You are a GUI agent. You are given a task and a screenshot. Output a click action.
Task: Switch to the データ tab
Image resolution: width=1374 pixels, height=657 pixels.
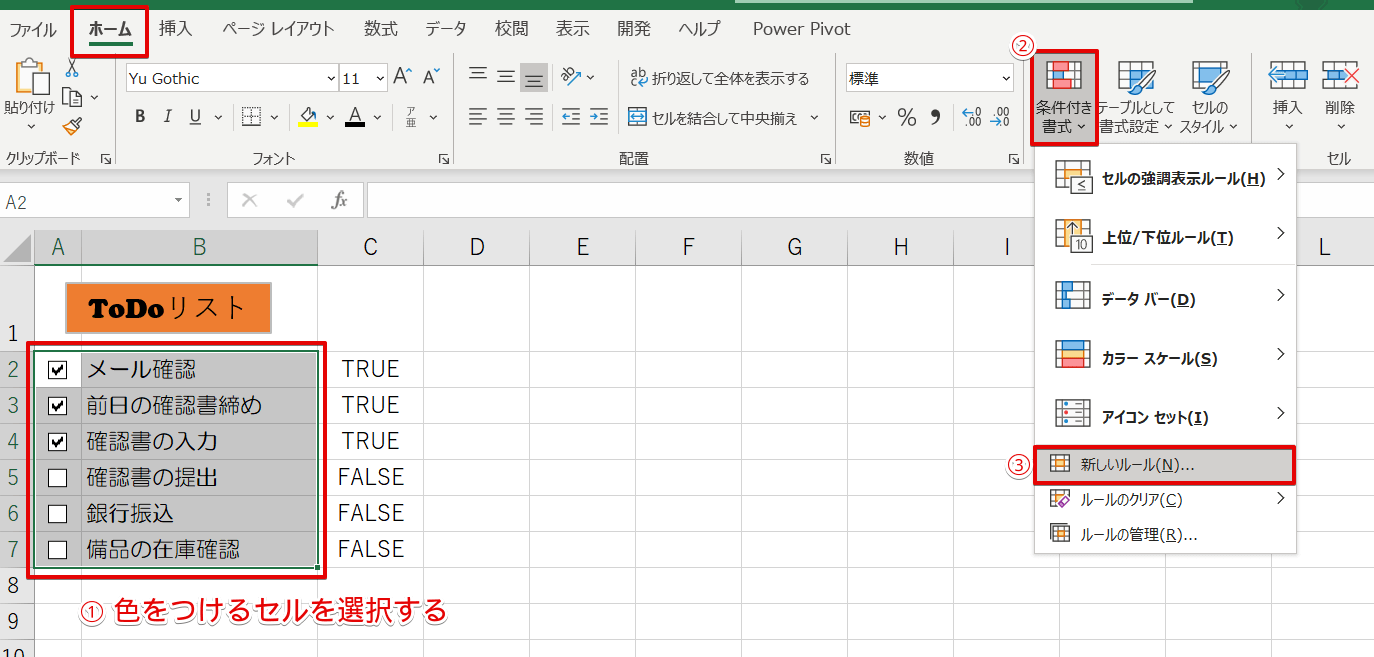pos(445,29)
